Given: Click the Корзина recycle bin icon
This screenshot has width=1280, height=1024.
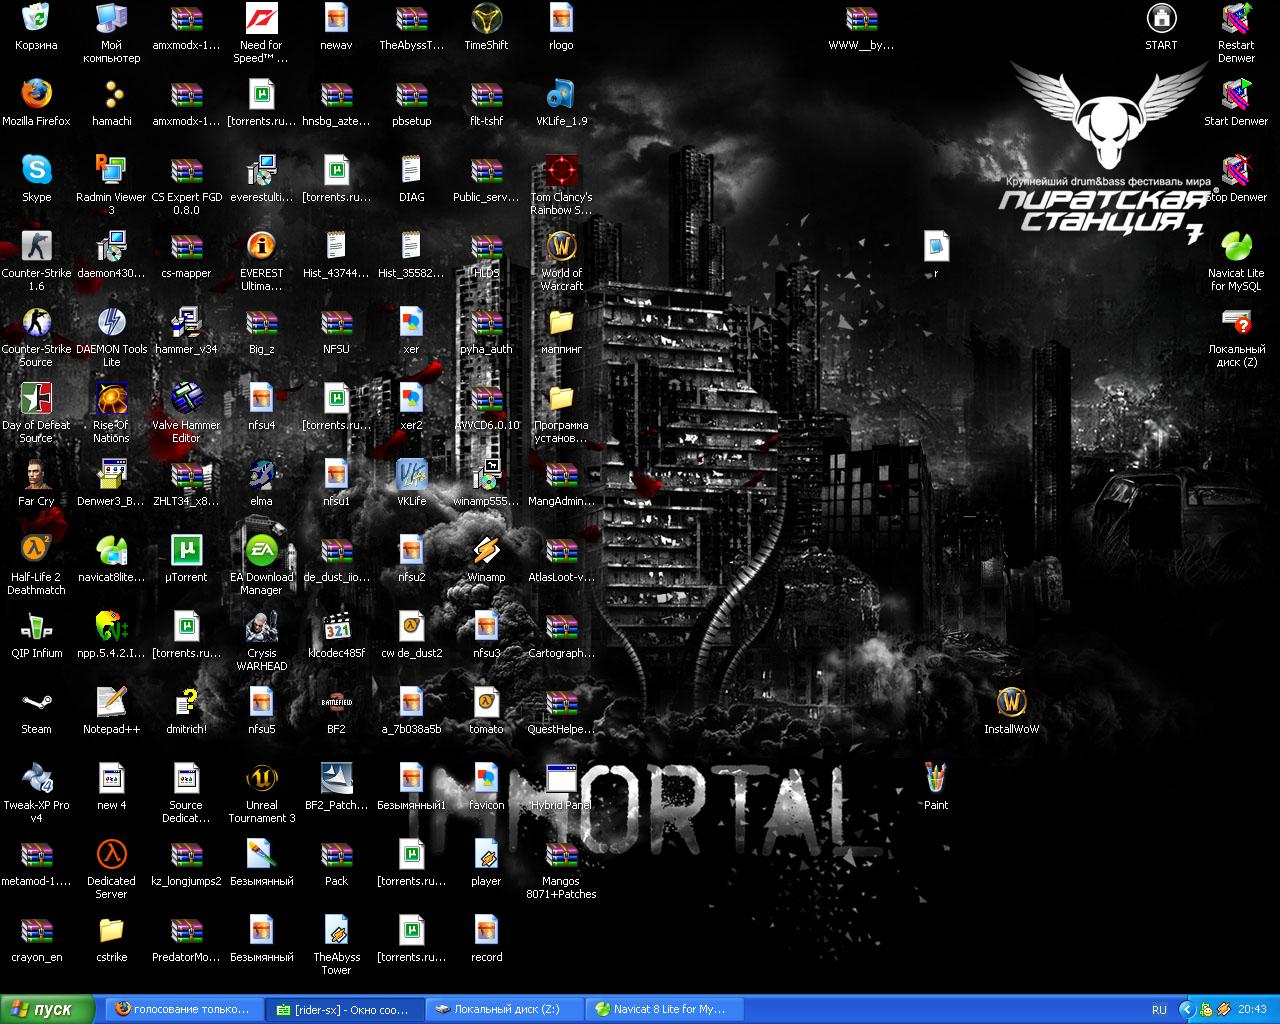Looking at the screenshot, I should pyautogui.click(x=36, y=19).
